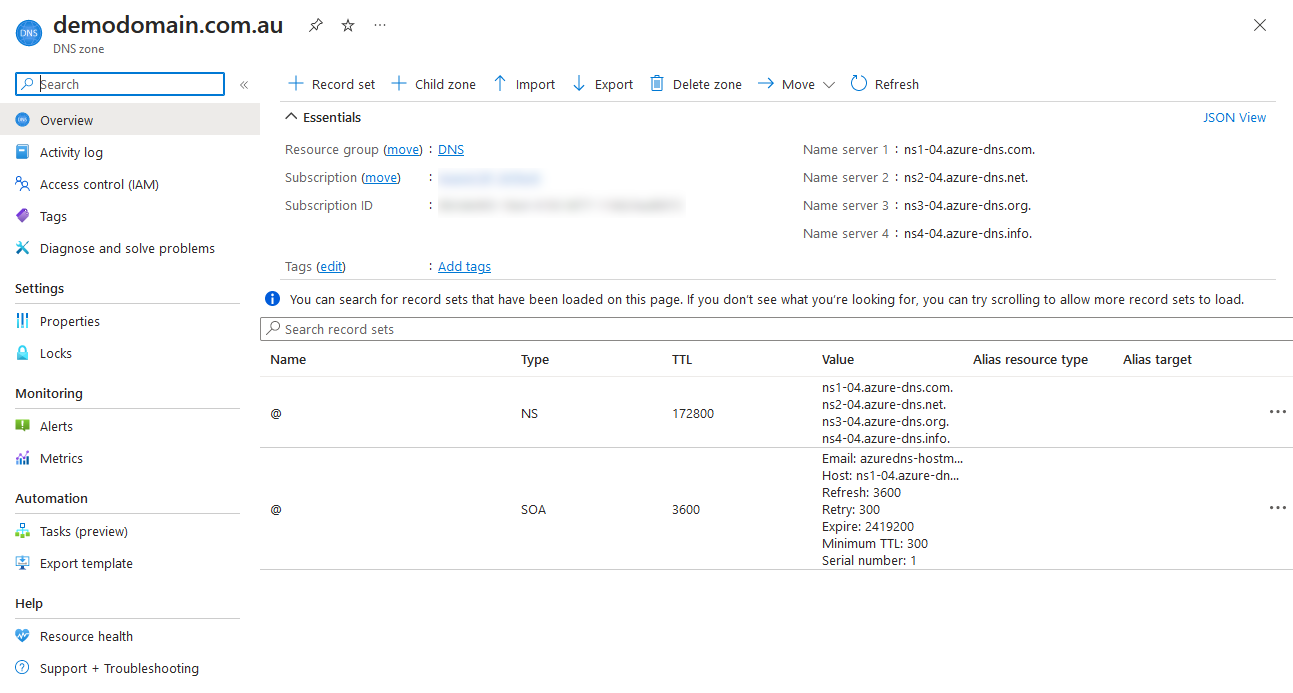Add a new Record set
Viewport: 1293px width, 693px height.
pyautogui.click(x=331, y=84)
